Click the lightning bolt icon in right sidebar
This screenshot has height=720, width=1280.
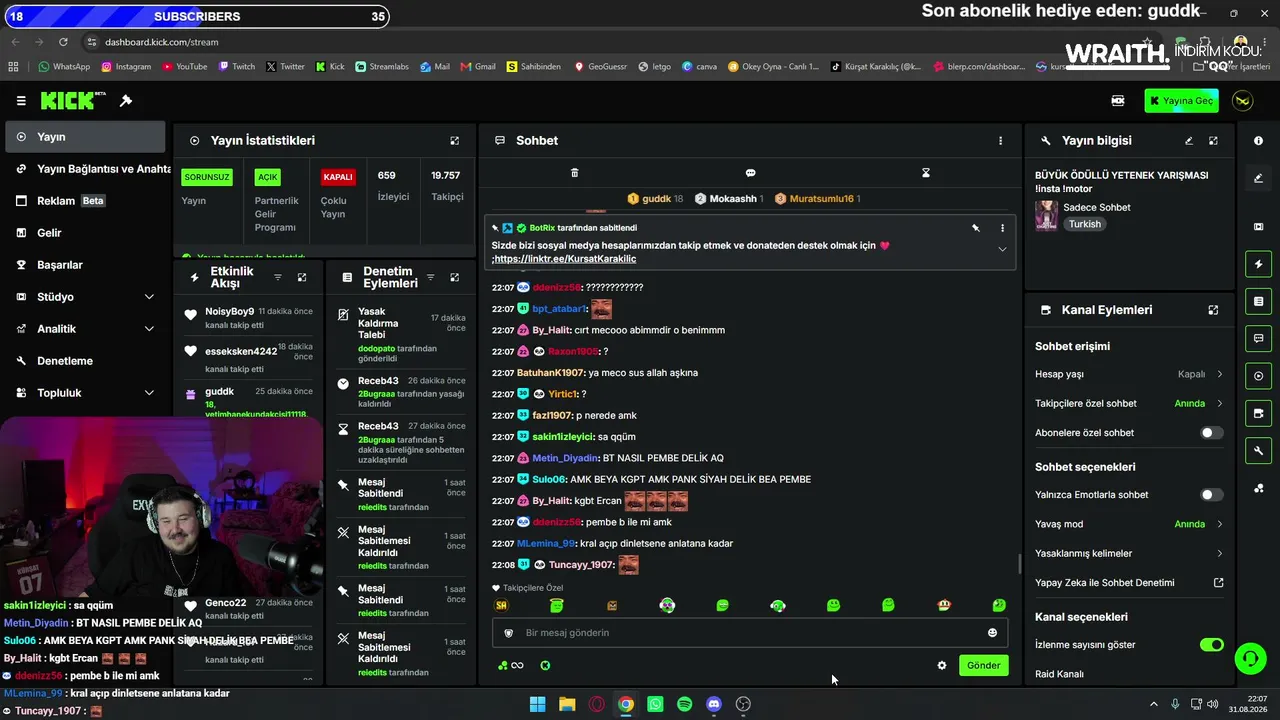1258,264
